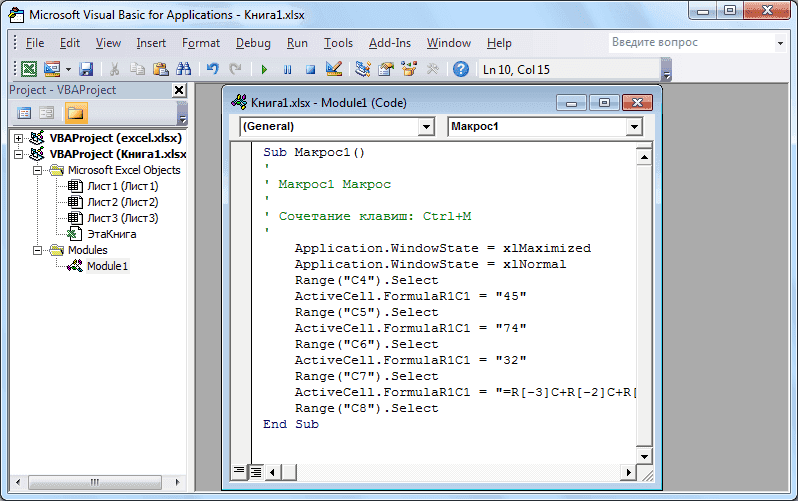The width and height of the screenshot is (798, 501).
Task: Open the (General) object dropdown
Action: 426,127
